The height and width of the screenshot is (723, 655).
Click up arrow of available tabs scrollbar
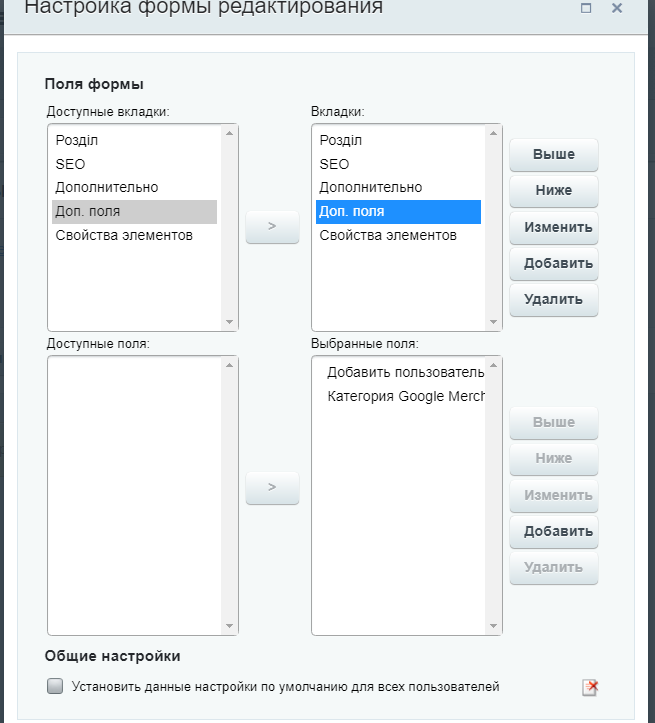[x=230, y=133]
